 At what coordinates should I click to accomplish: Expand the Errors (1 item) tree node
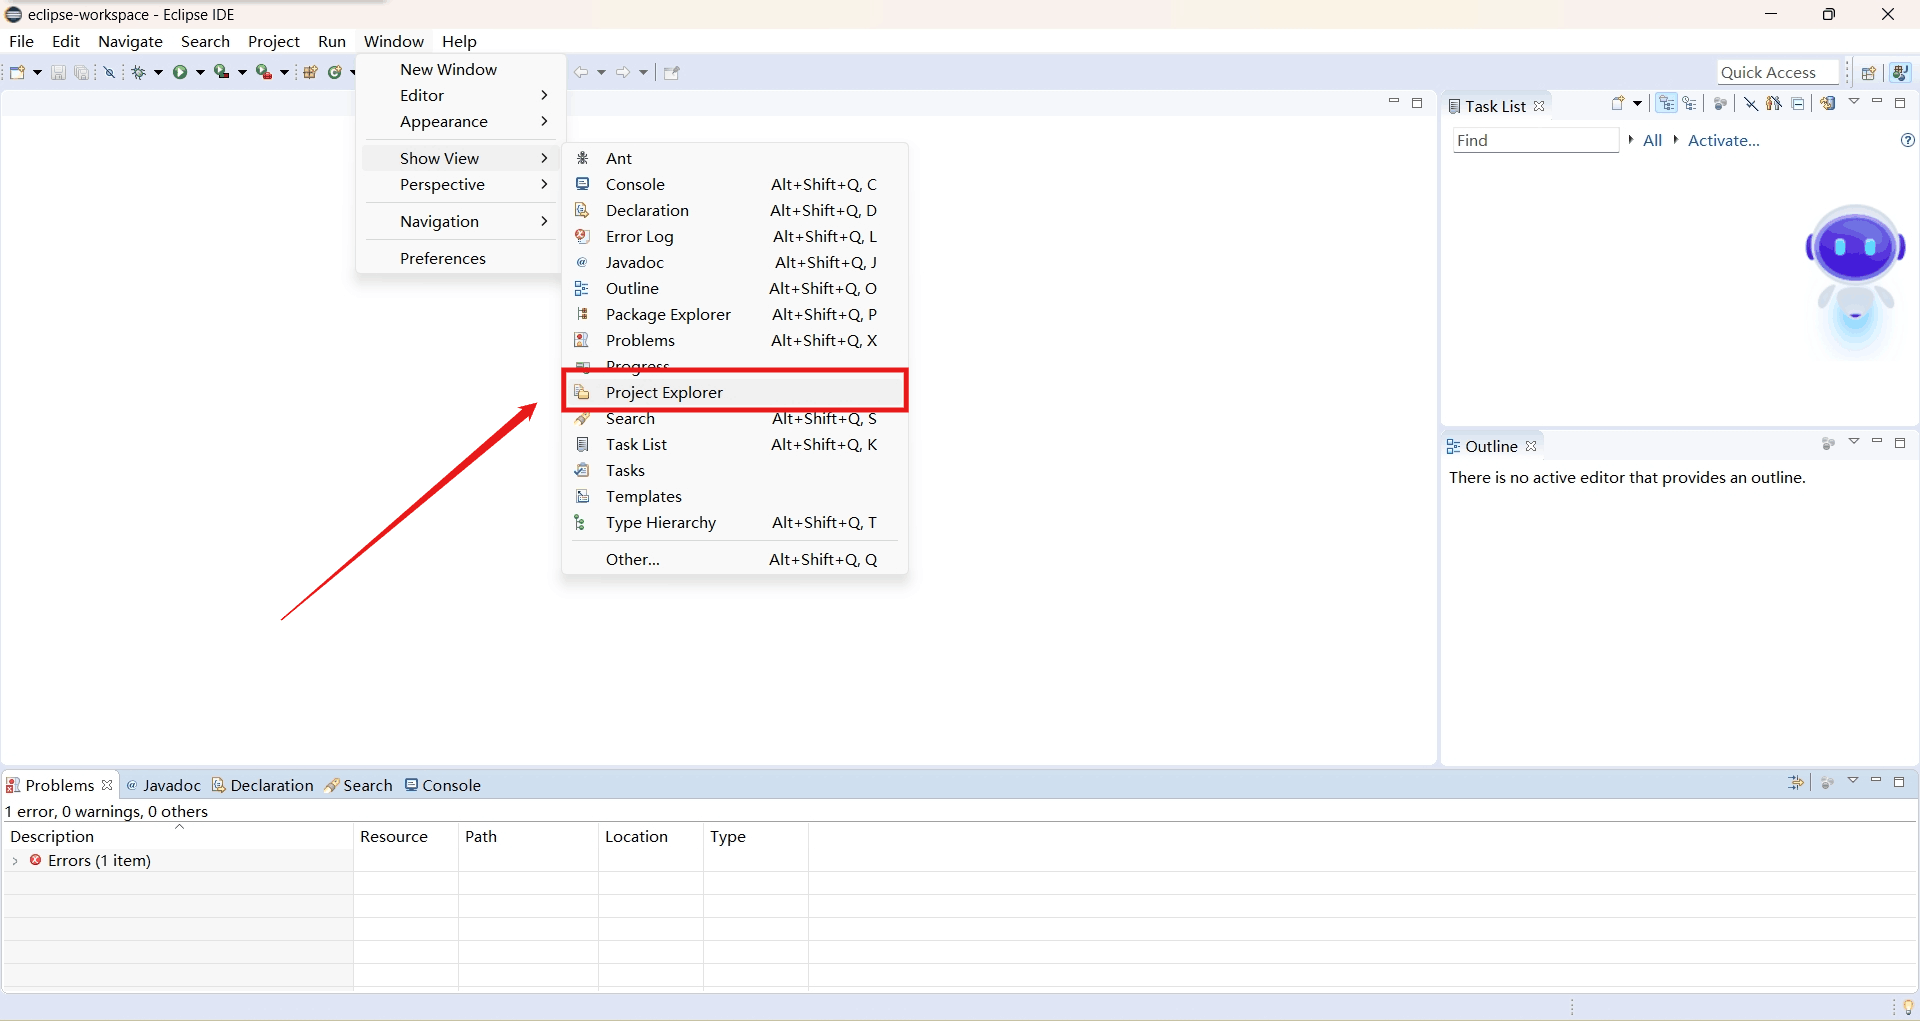click(x=15, y=860)
